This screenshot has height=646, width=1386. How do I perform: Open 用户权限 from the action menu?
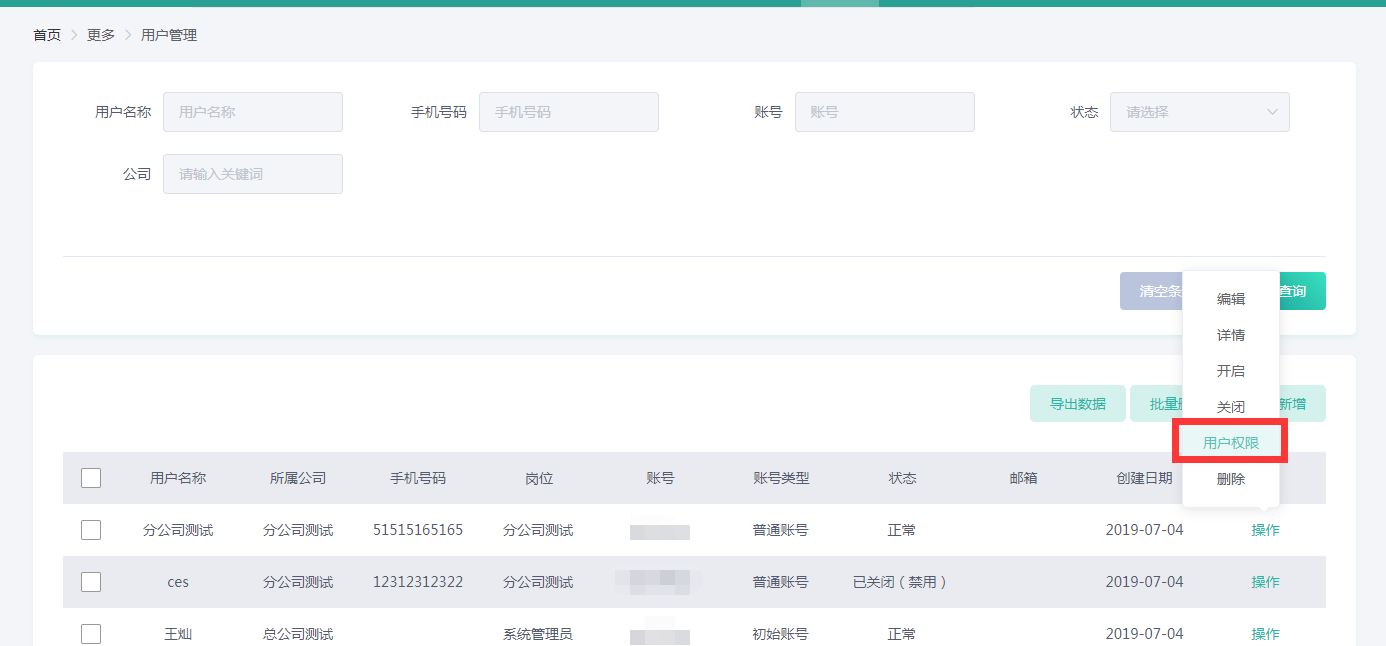tap(1230, 443)
